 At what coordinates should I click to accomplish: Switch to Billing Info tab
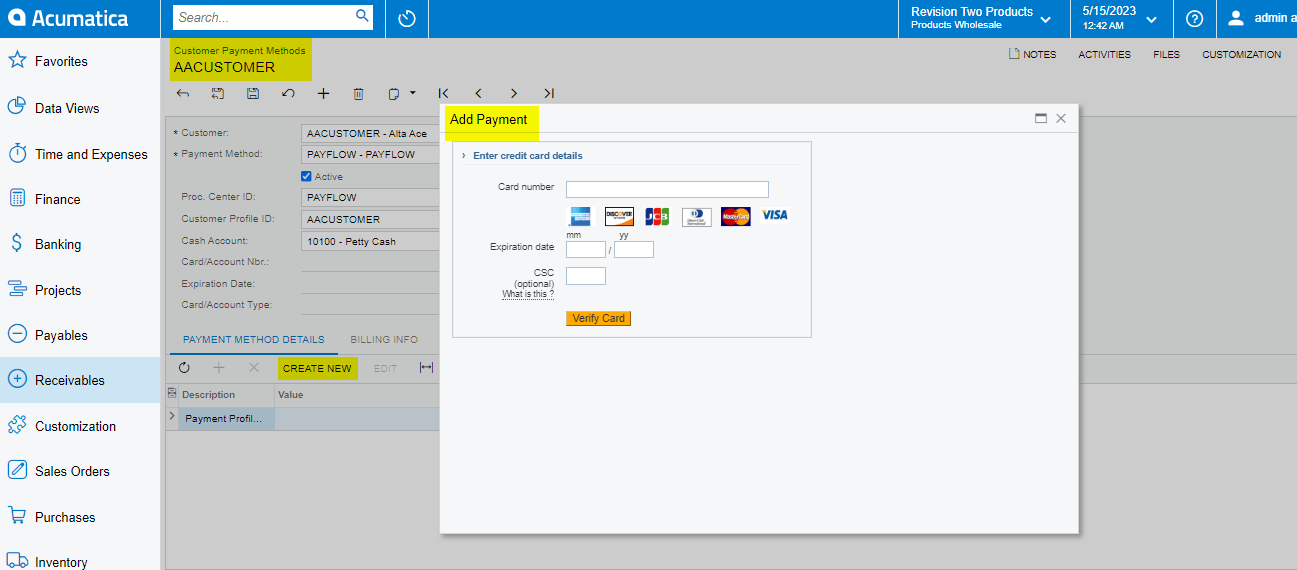383,340
